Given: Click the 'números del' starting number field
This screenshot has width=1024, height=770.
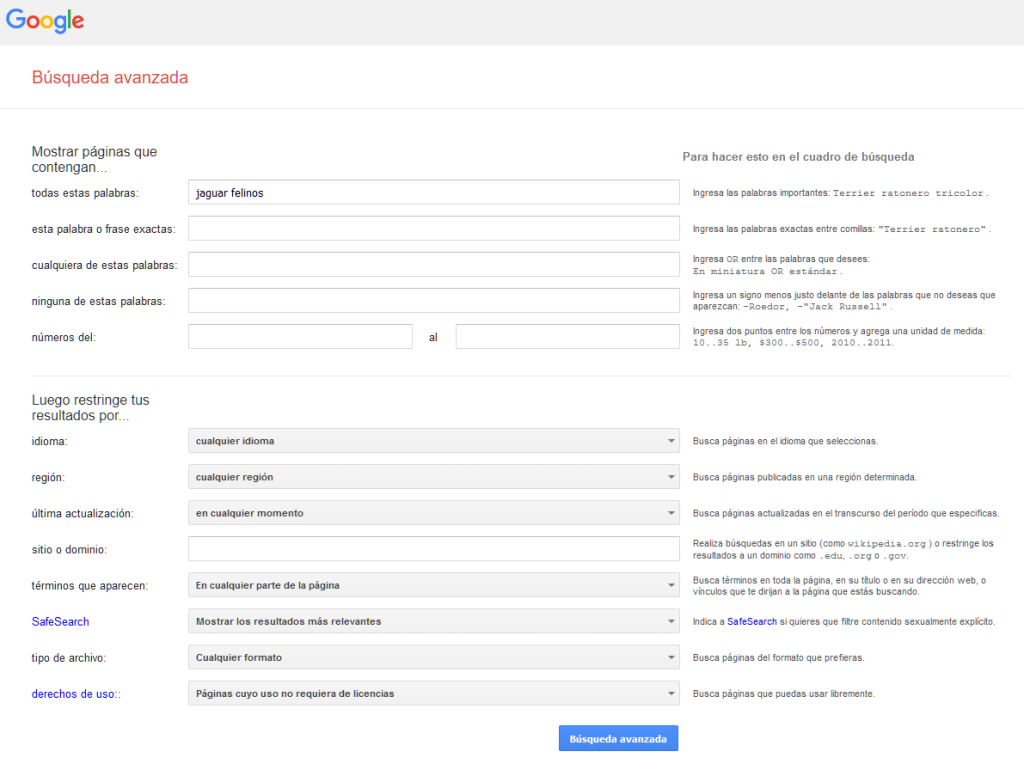Looking at the screenshot, I should 300,337.
